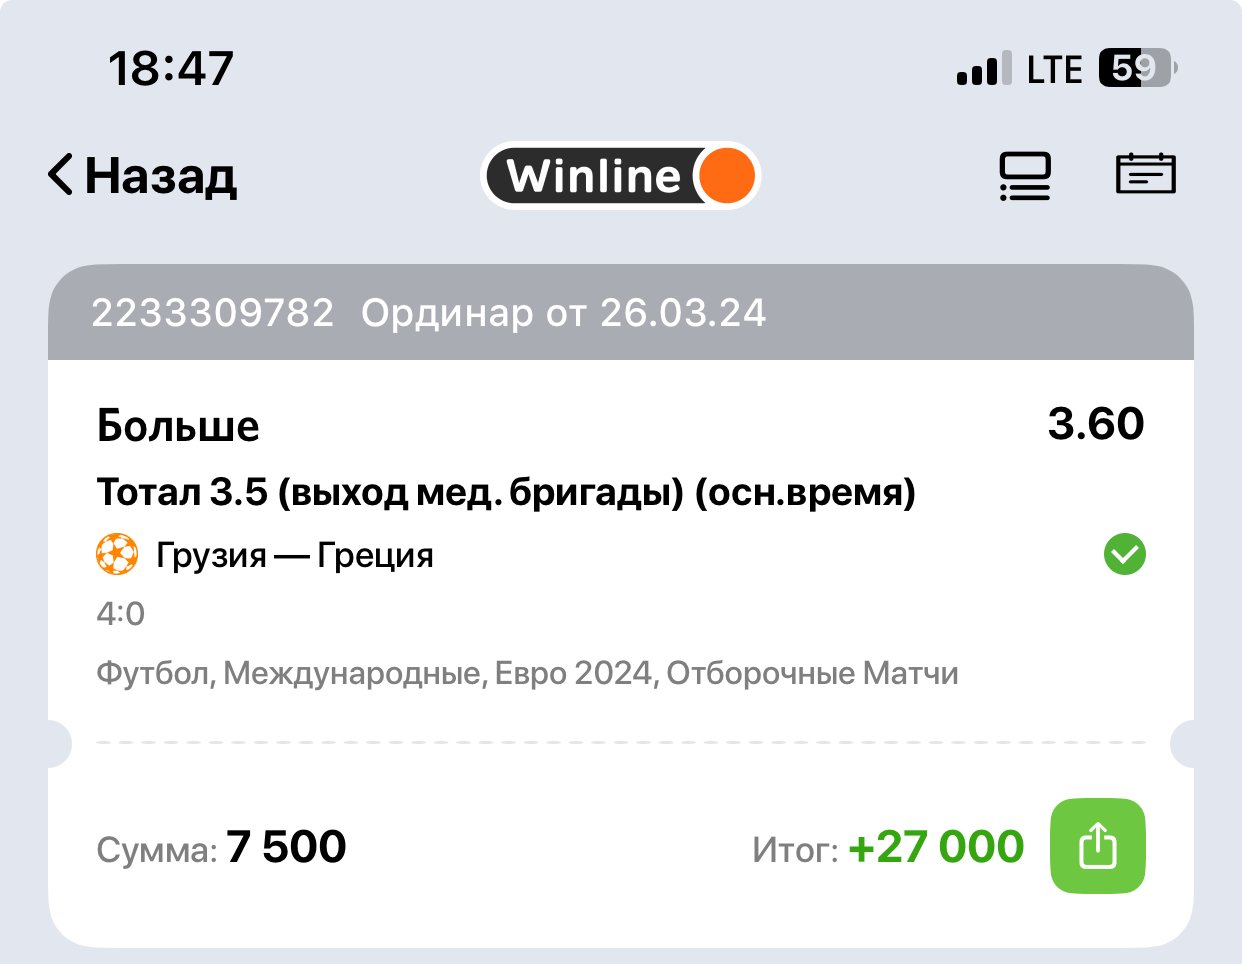
Task: Click the battery indicator in status bar
Action: [1137, 69]
